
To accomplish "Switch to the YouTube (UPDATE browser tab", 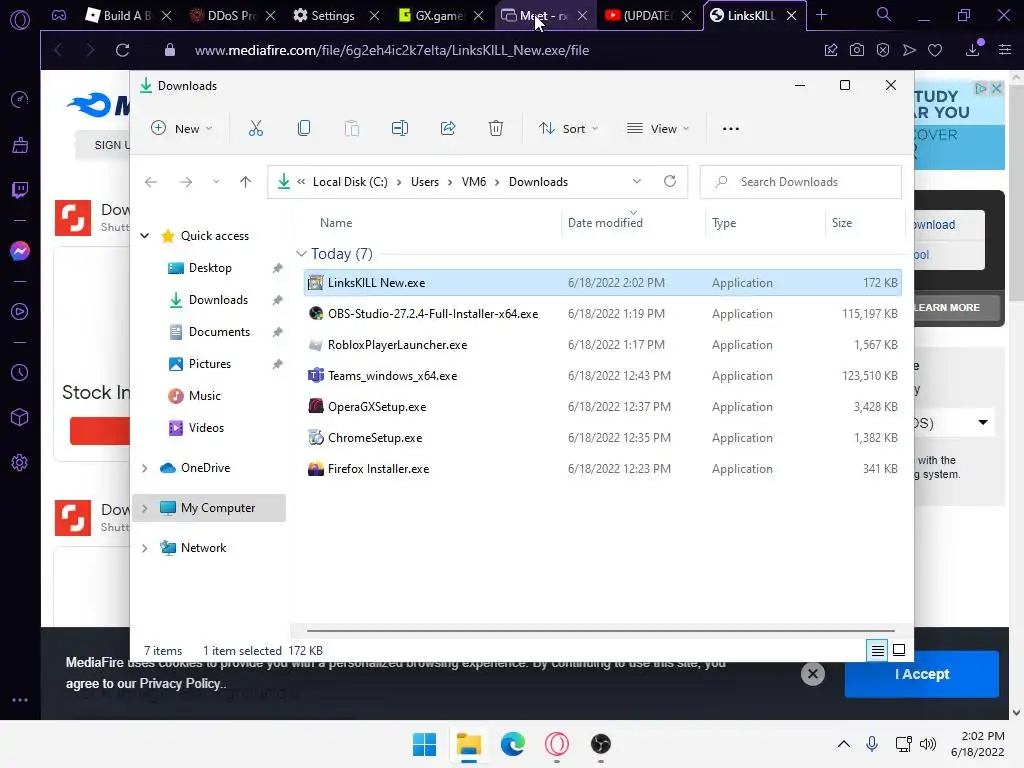I will (647, 15).
